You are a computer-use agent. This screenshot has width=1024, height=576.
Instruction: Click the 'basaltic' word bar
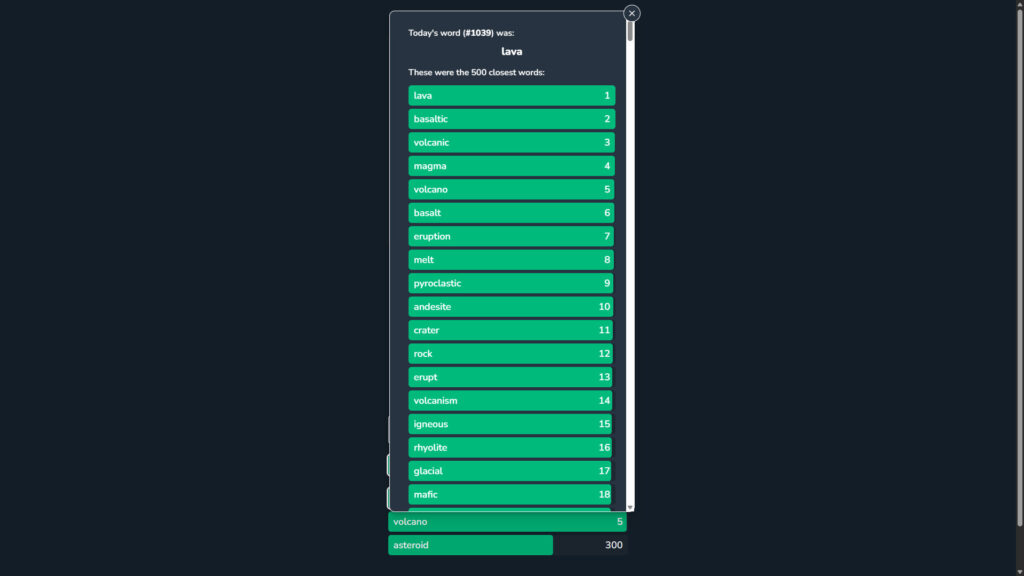point(511,119)
